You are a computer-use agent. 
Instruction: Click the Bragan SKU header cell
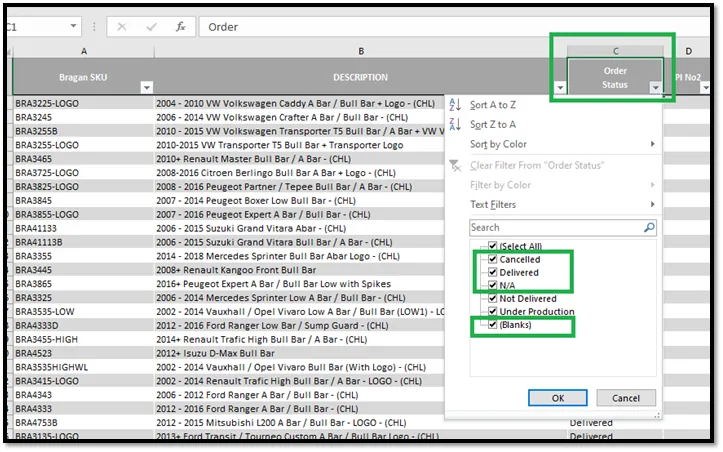(x=83, y=77)
